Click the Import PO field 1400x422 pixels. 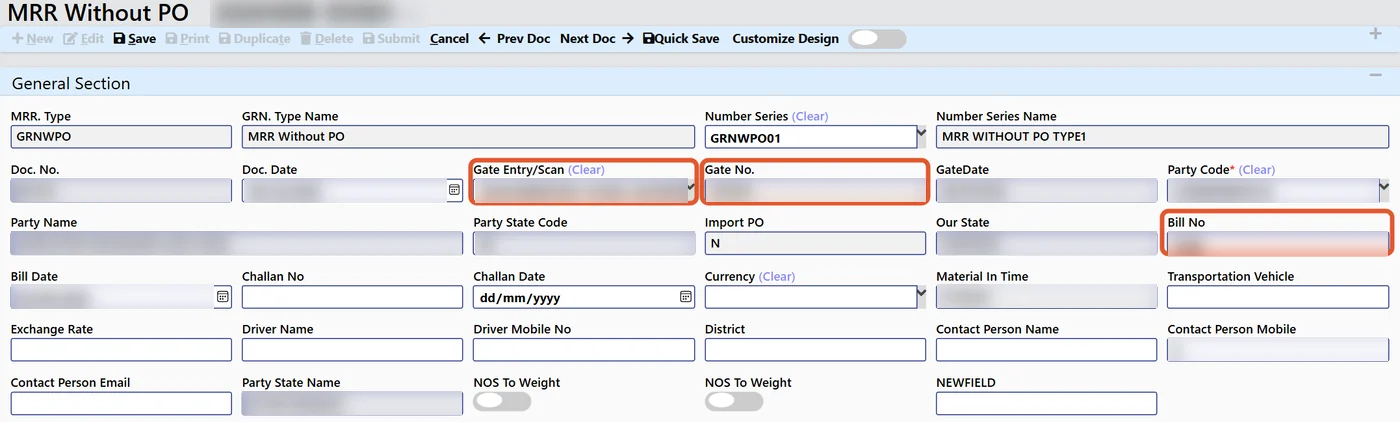(815, 243)
